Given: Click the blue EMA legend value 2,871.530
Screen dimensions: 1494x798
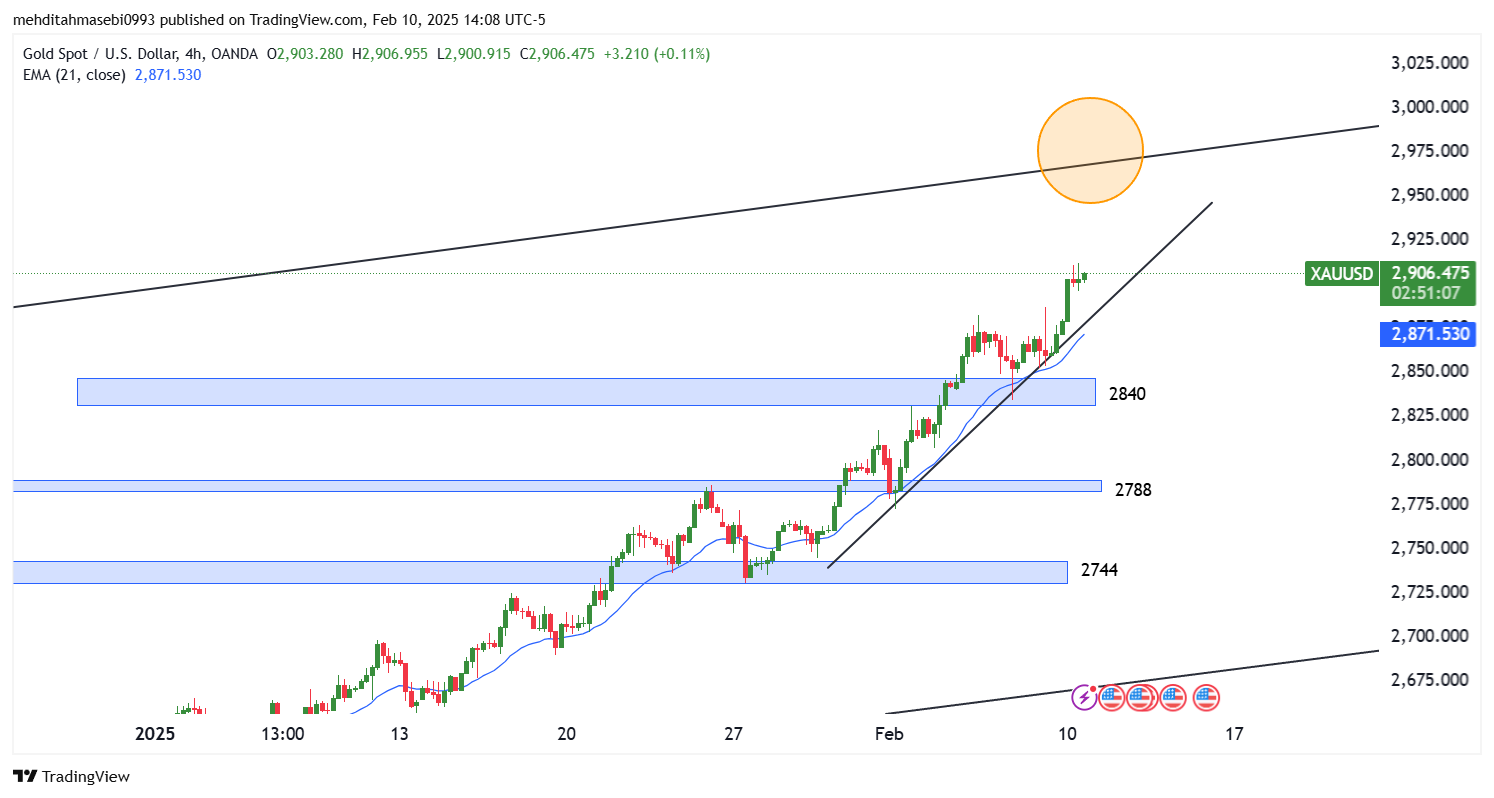Looking at the screenshot, I should pyautogui.click(x=167, y=75).
